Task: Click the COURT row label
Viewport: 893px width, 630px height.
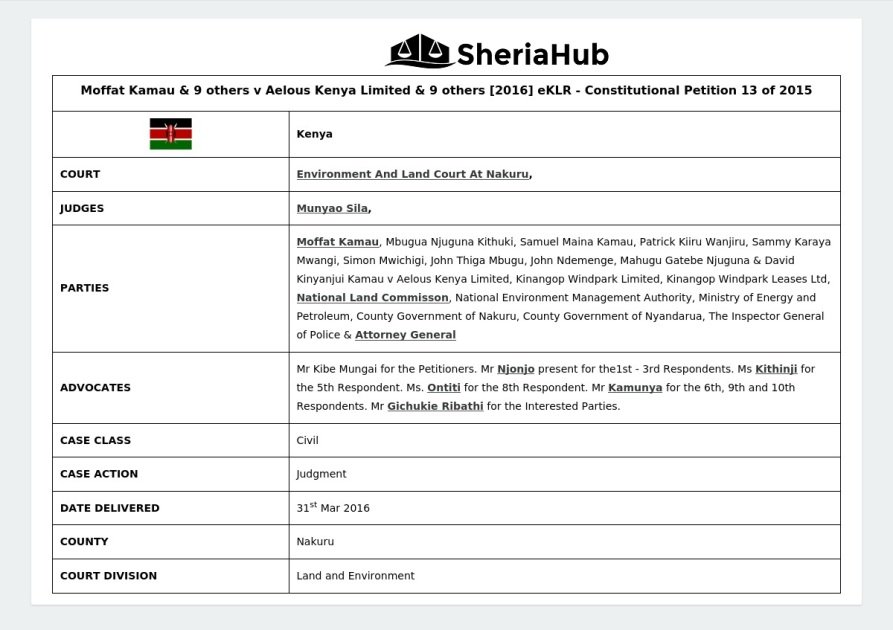Action: coord(80,174)
